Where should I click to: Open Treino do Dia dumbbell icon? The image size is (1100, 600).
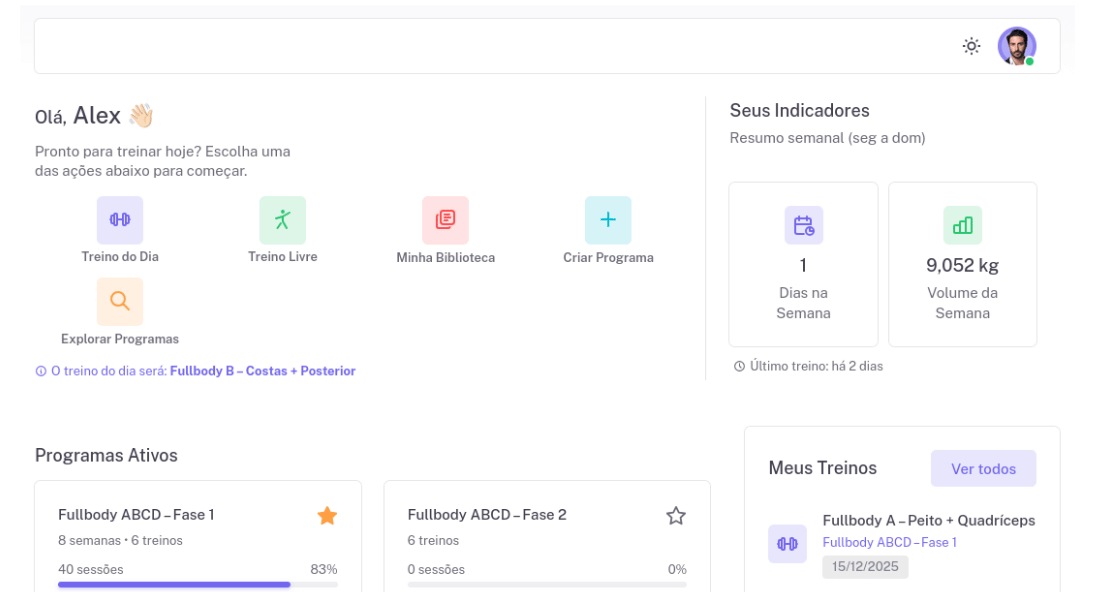point(120,220)
